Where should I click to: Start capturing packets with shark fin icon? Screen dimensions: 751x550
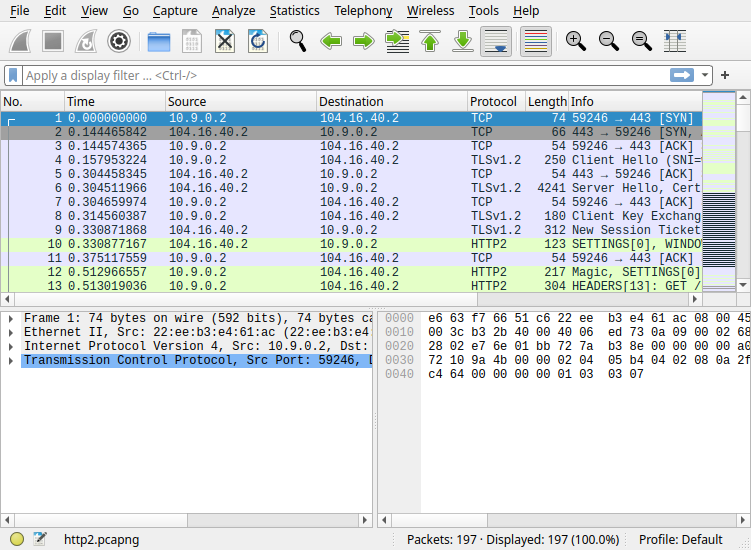coord(20,41)
